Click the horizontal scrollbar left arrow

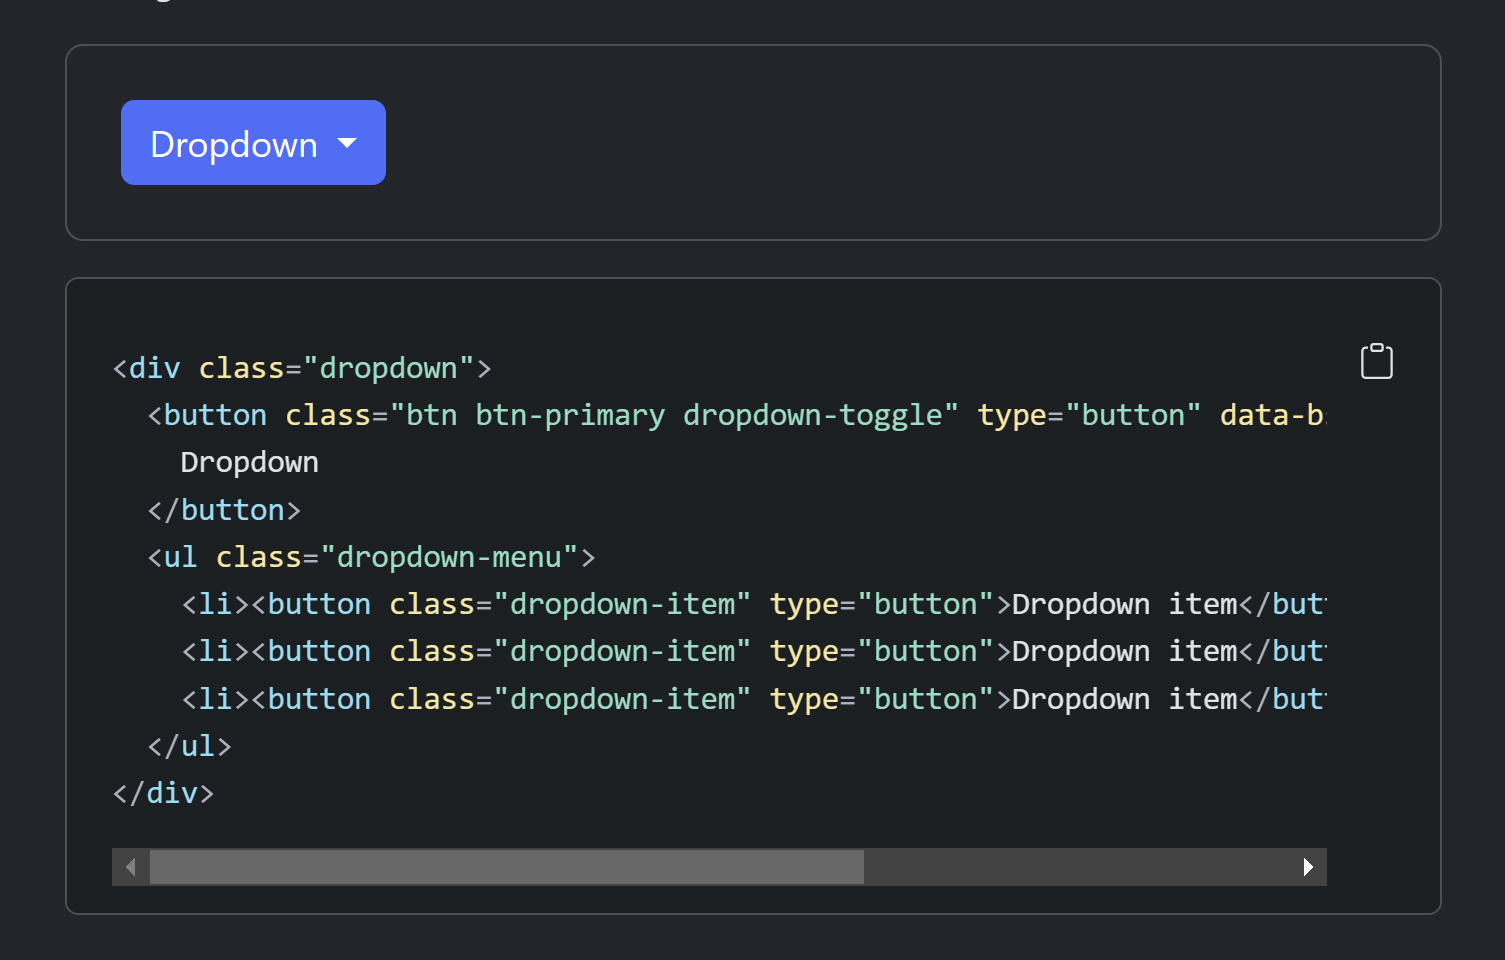coord(131,867)
